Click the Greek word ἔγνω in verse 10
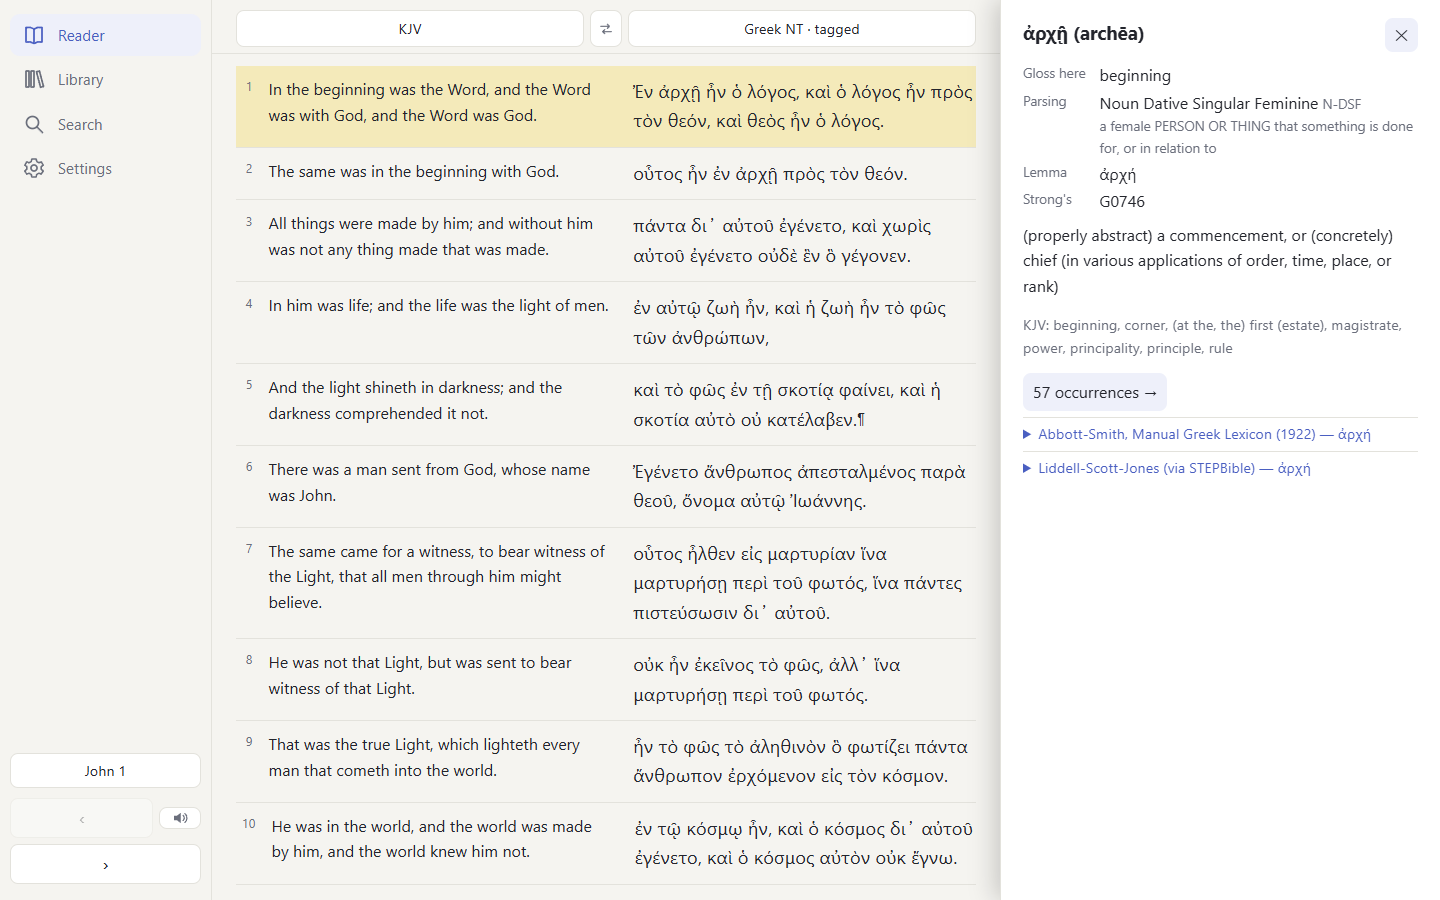This screenshot has height=900, width=1440. coord(934,858)
